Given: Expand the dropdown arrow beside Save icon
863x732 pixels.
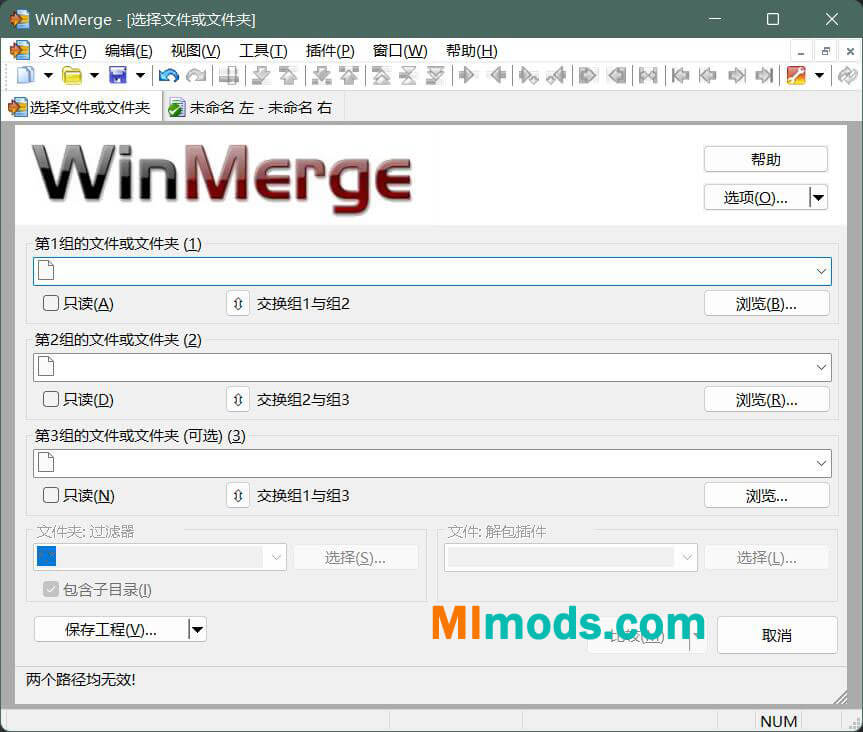Looking at the screenshot, I should 140,75.
